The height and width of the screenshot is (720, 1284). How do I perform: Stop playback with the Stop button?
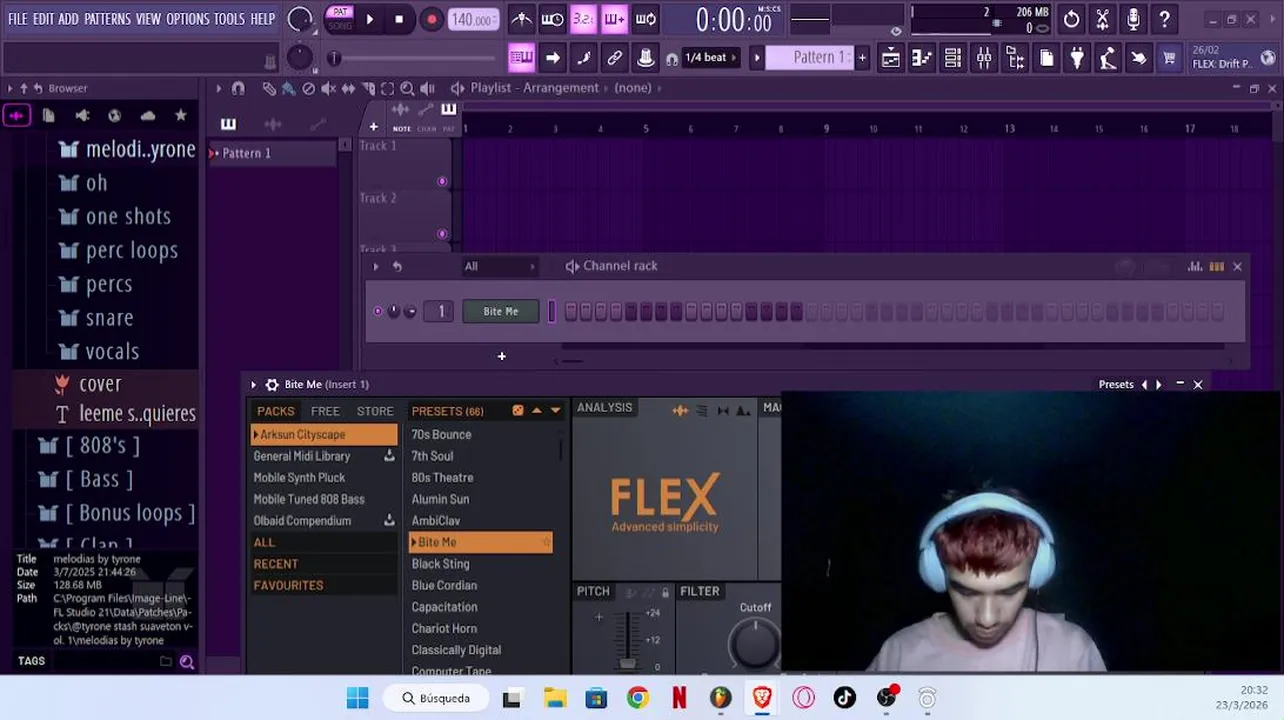[x=399, y=19]
